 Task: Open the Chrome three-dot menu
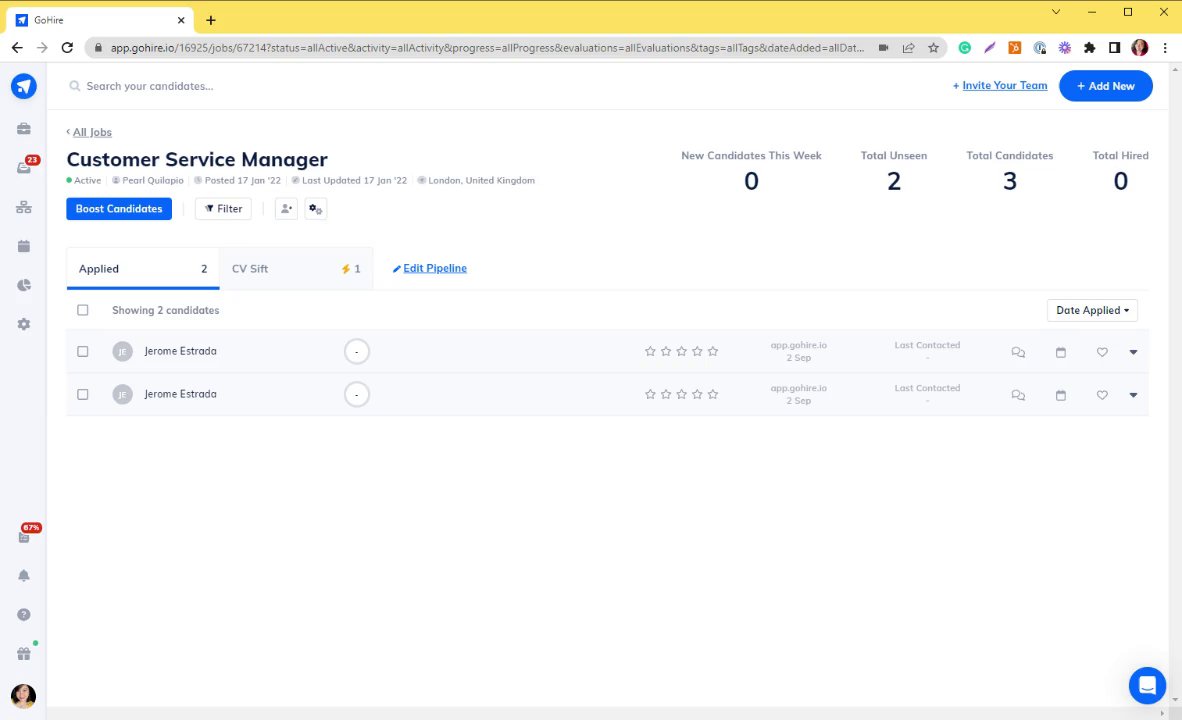pos(1165,47)
